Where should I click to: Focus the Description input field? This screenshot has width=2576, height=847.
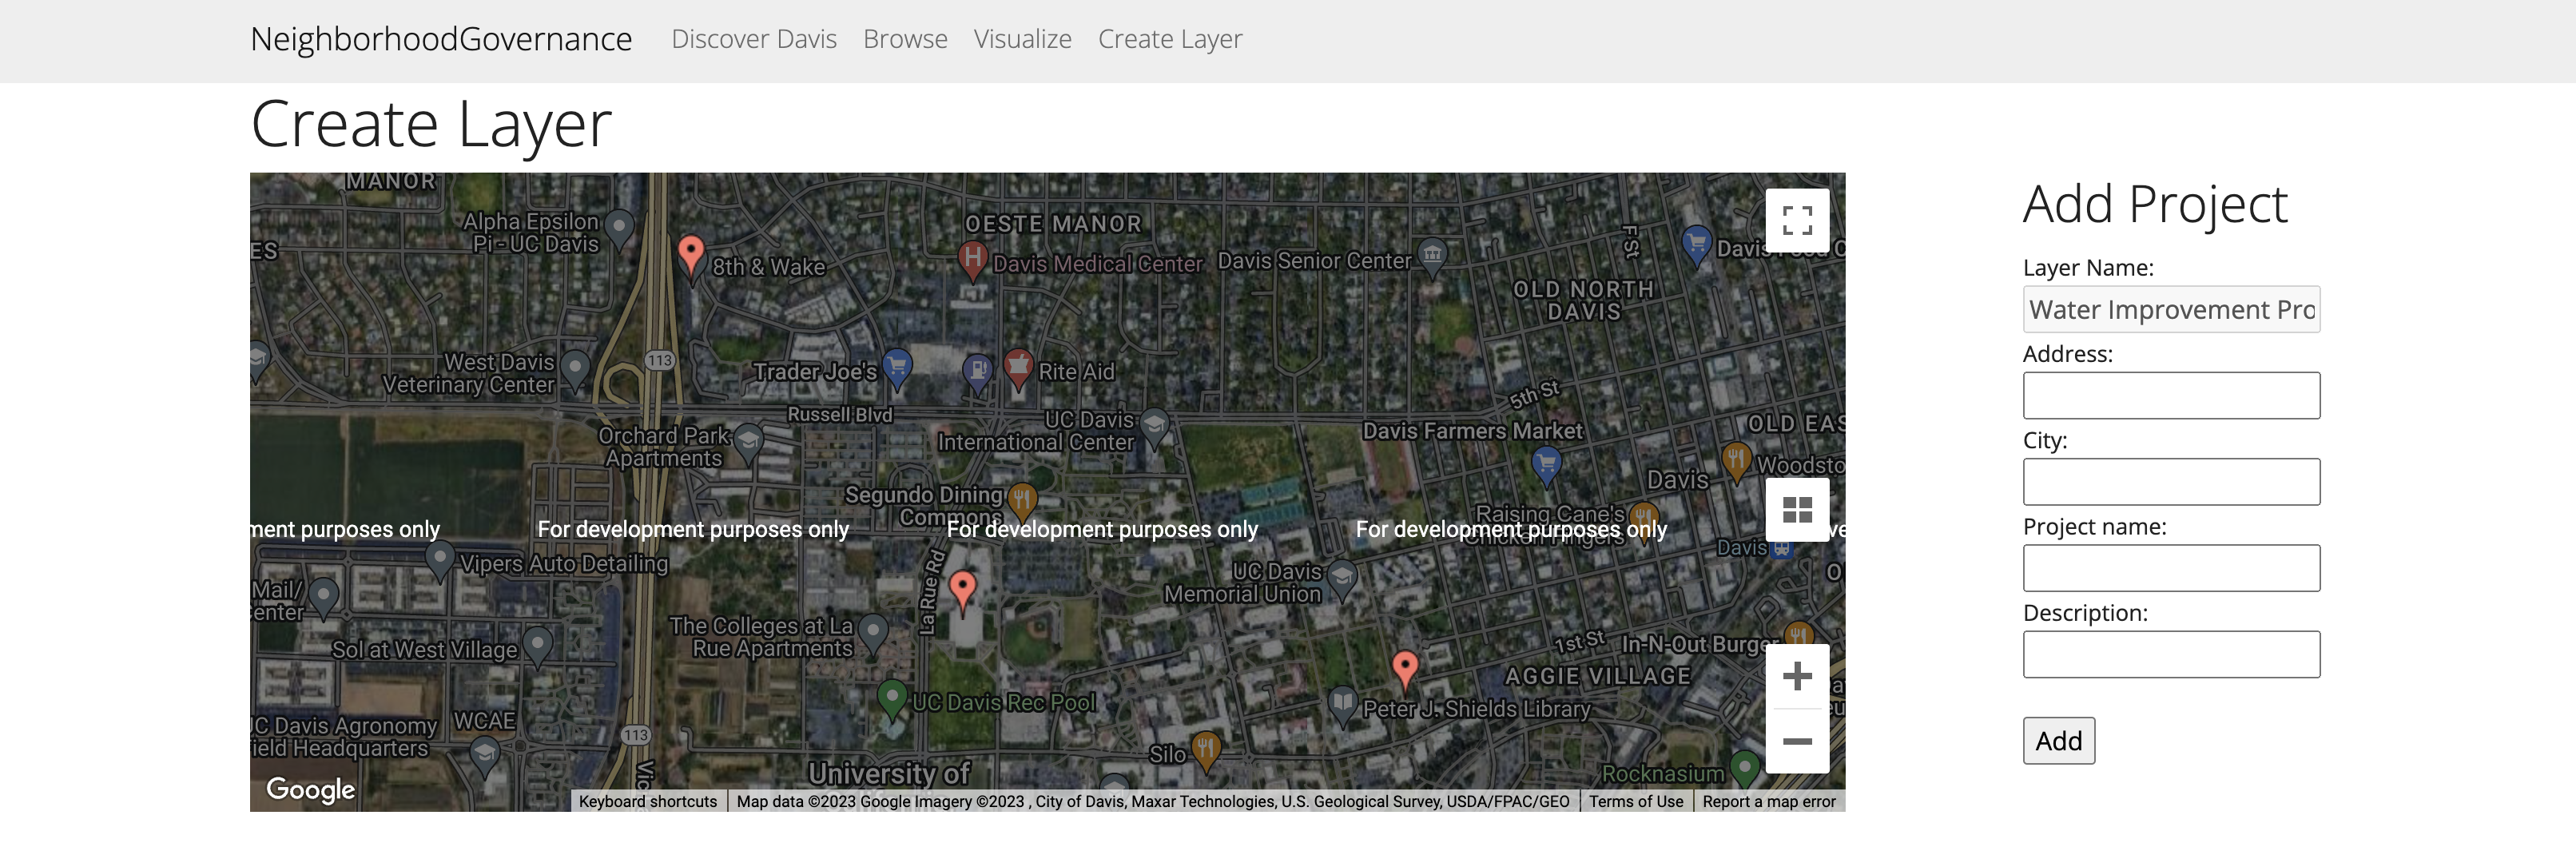pos(2171,653)
